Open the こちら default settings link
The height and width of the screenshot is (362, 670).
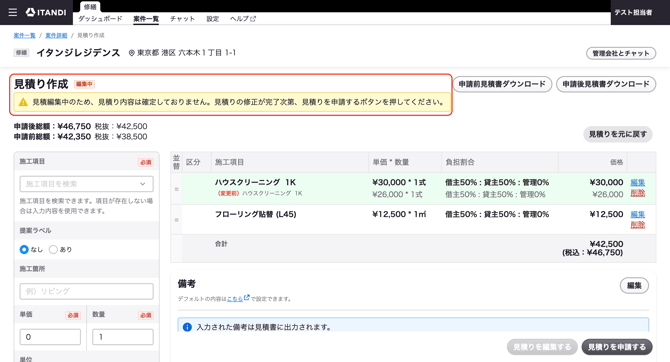tap(235, 299)
